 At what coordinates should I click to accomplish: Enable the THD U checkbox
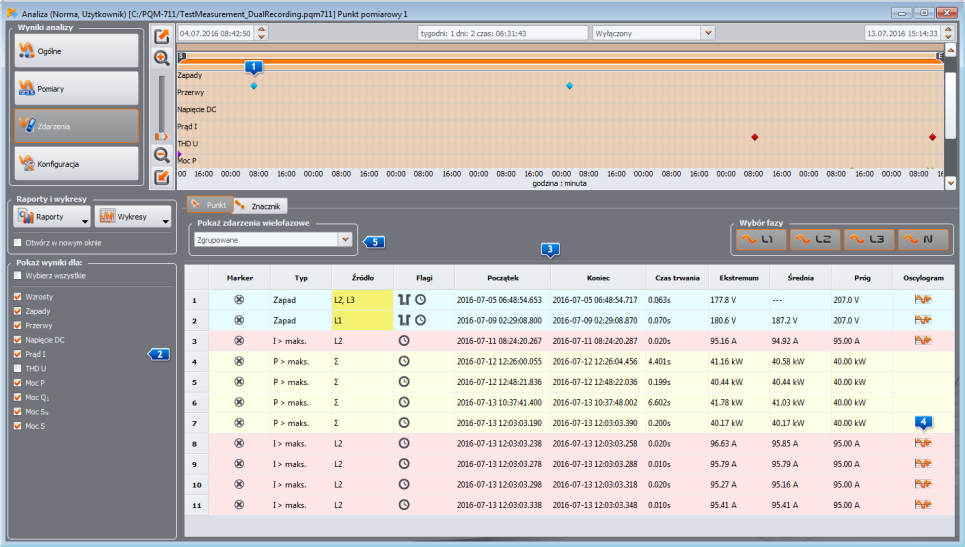[x=17, y=369]
